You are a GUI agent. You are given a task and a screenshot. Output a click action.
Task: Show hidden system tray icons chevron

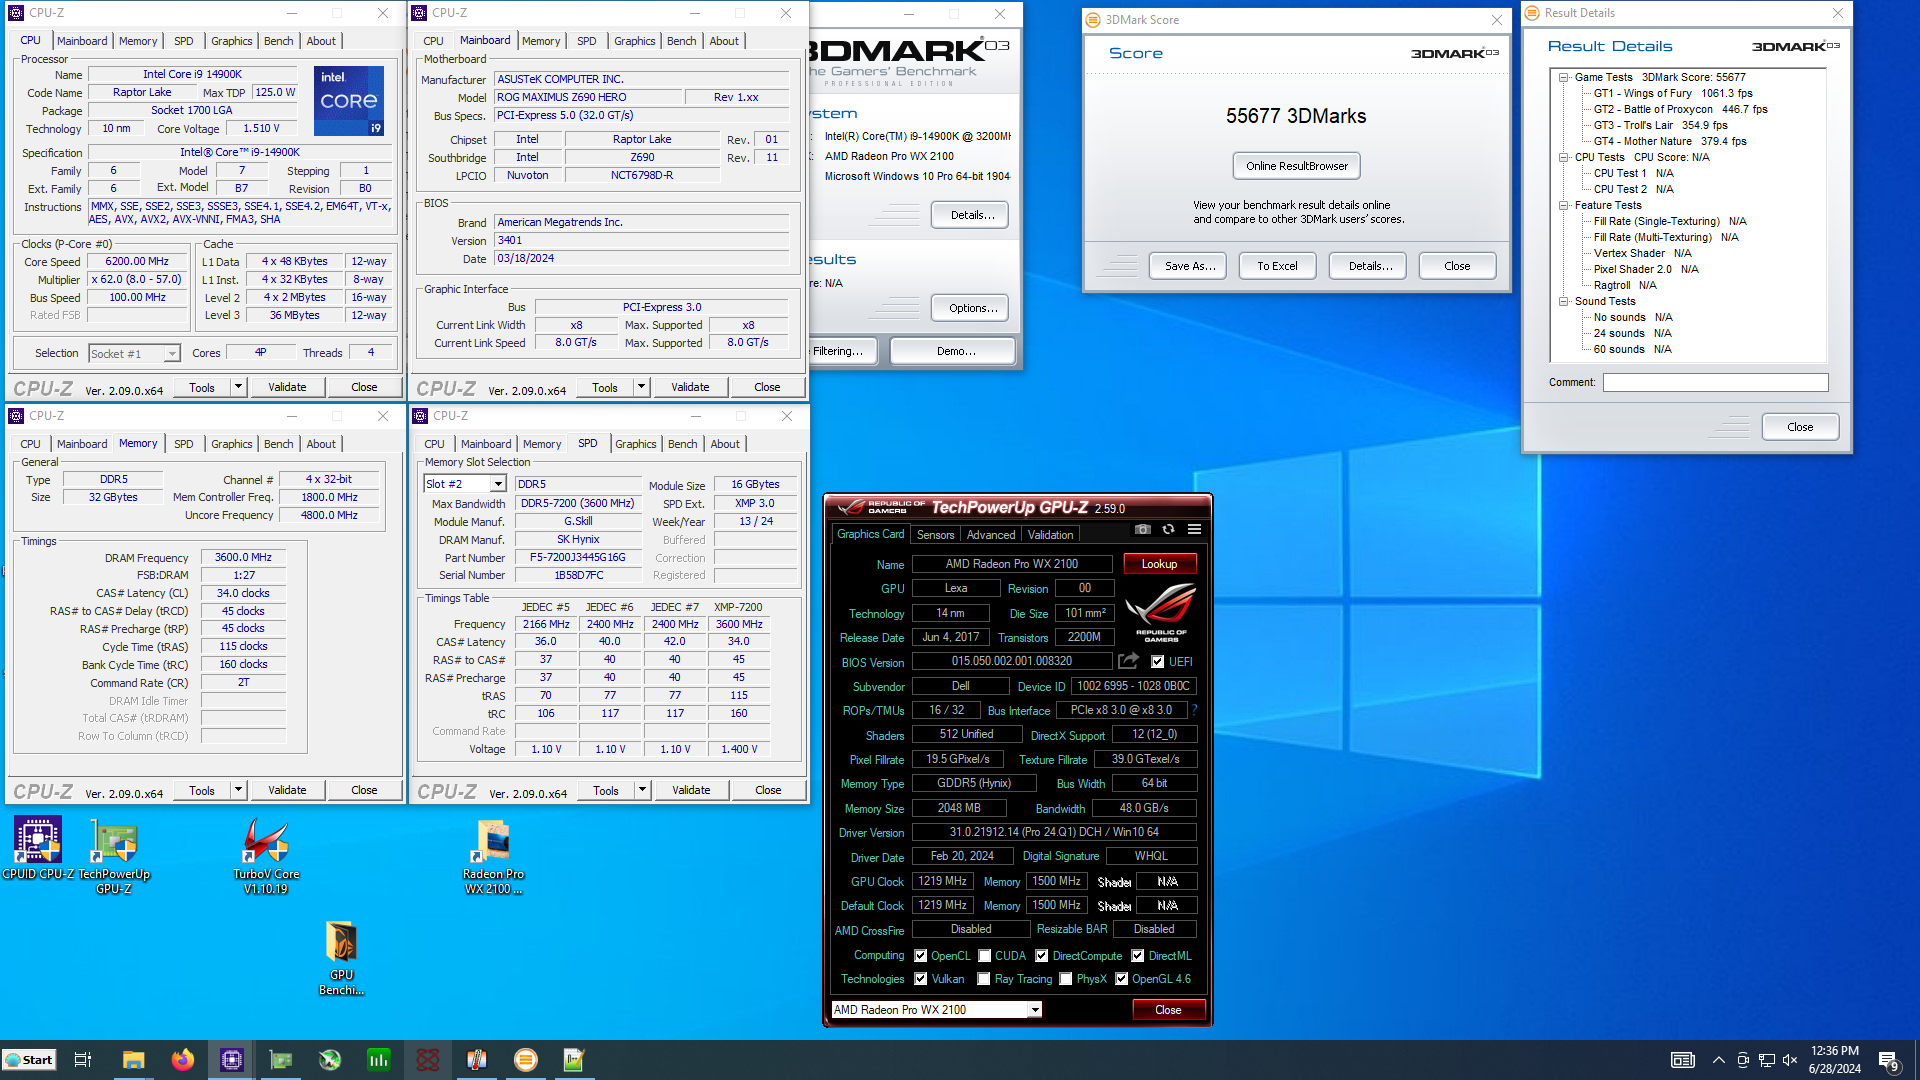pyautogui.click(x=1718, y=1060)
